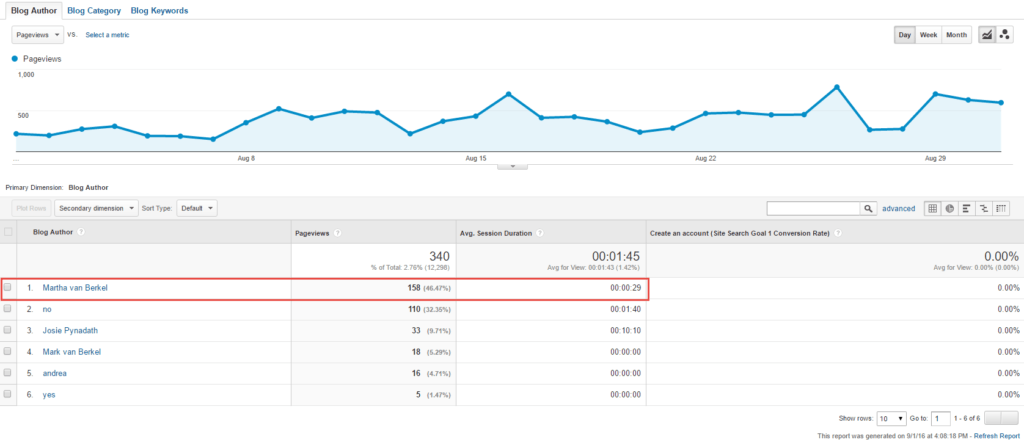Select the pivot table view icon
This screenshot has height=445, width=1024.
point(1001,208)
